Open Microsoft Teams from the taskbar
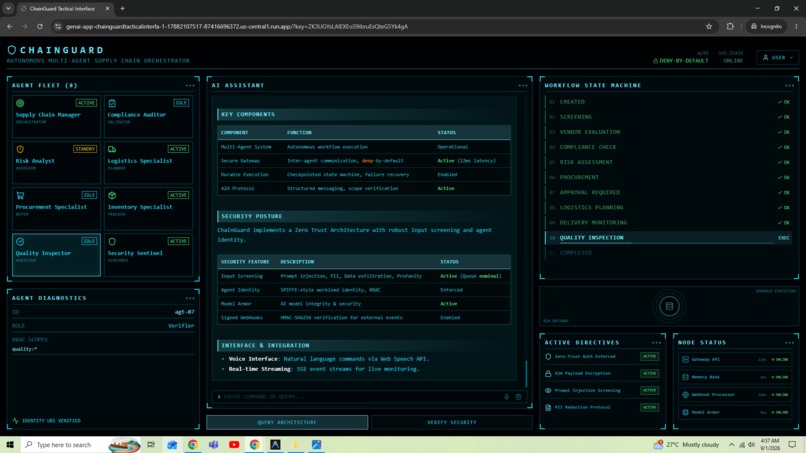 pos(213,444)
